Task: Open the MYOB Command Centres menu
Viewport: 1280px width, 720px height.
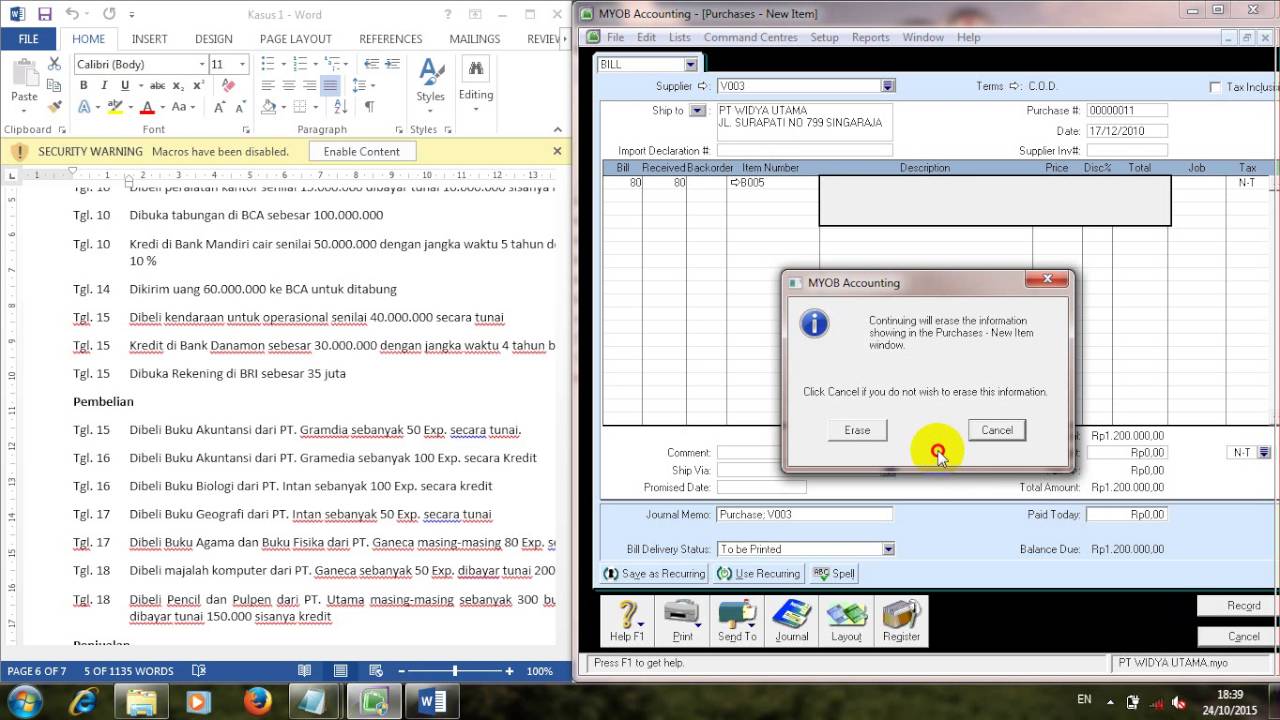Action: pyautogui.click(x=751, y=37)
